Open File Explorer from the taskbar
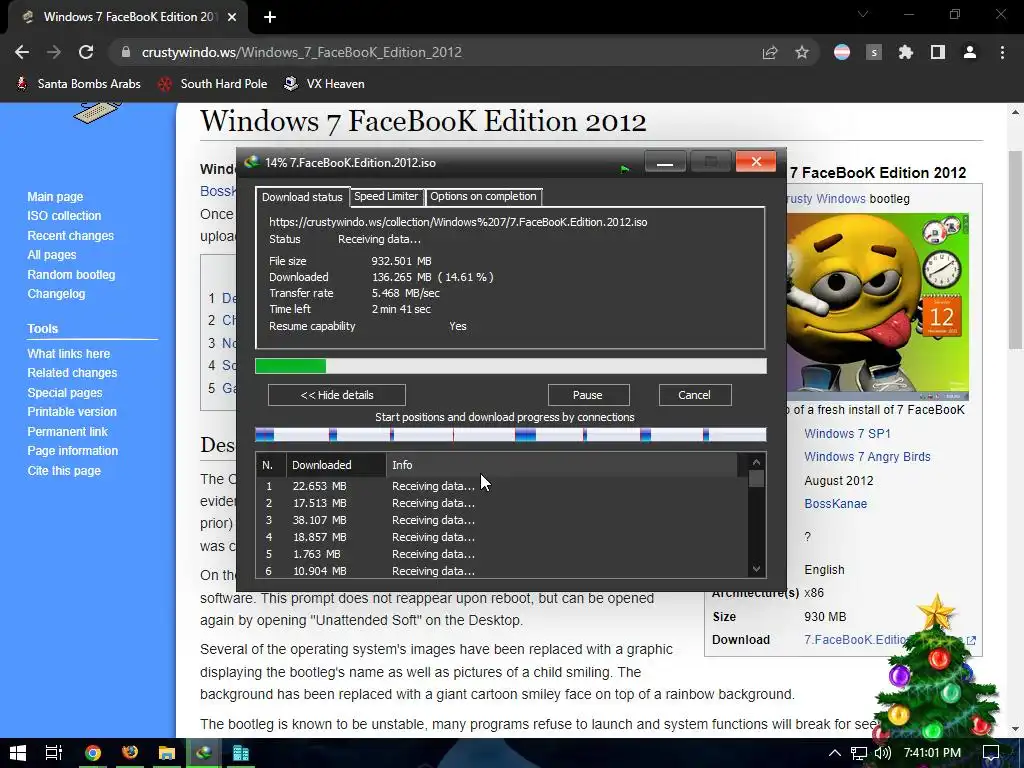 [x=167, y=753]
